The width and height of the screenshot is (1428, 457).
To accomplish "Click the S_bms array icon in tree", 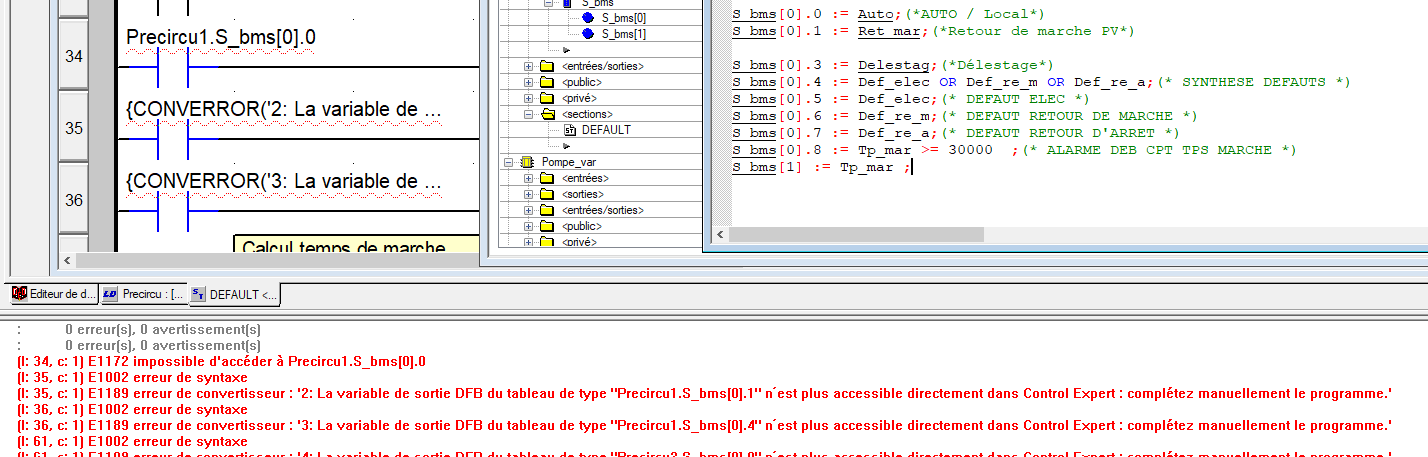I will (567, 4).
